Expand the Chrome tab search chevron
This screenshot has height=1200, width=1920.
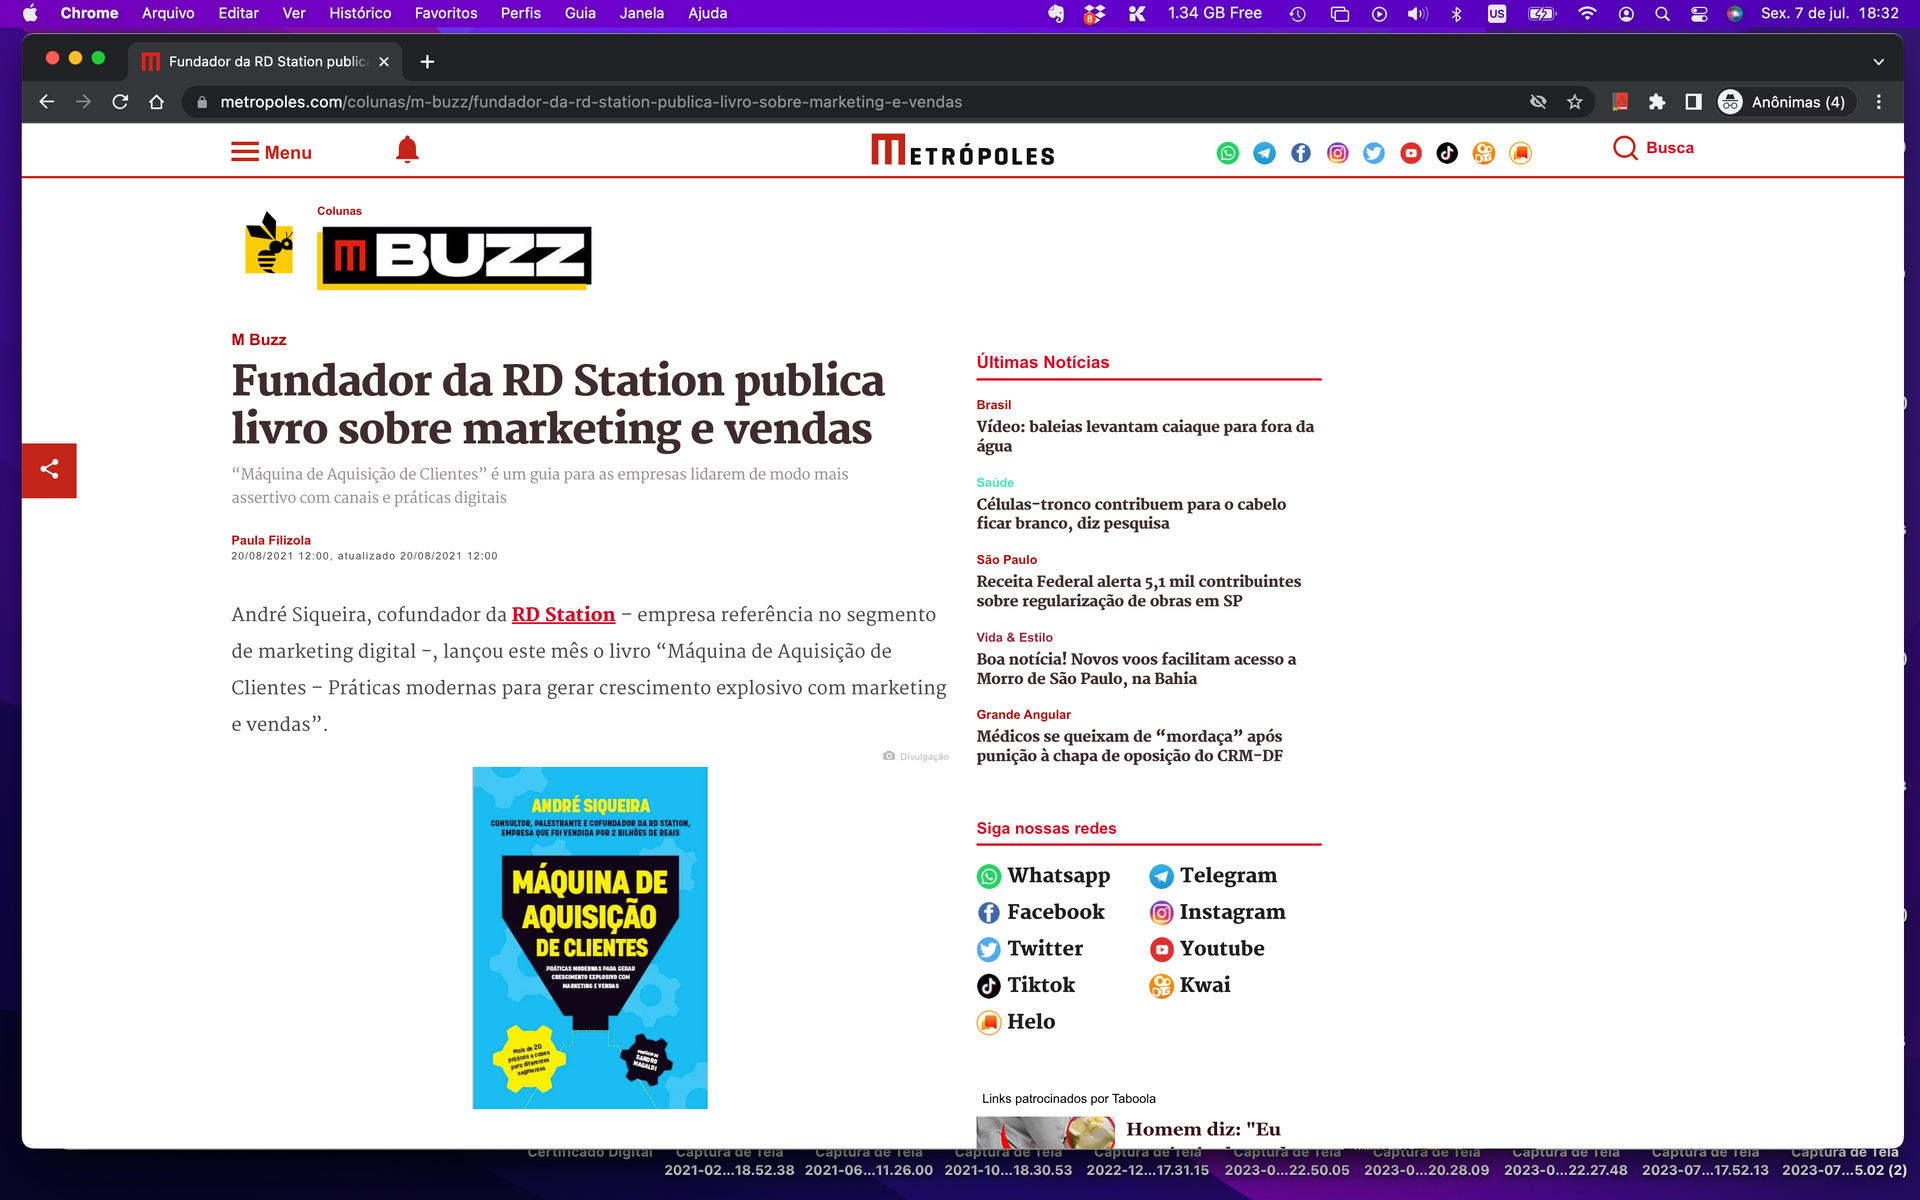(x=1879, y=62)
